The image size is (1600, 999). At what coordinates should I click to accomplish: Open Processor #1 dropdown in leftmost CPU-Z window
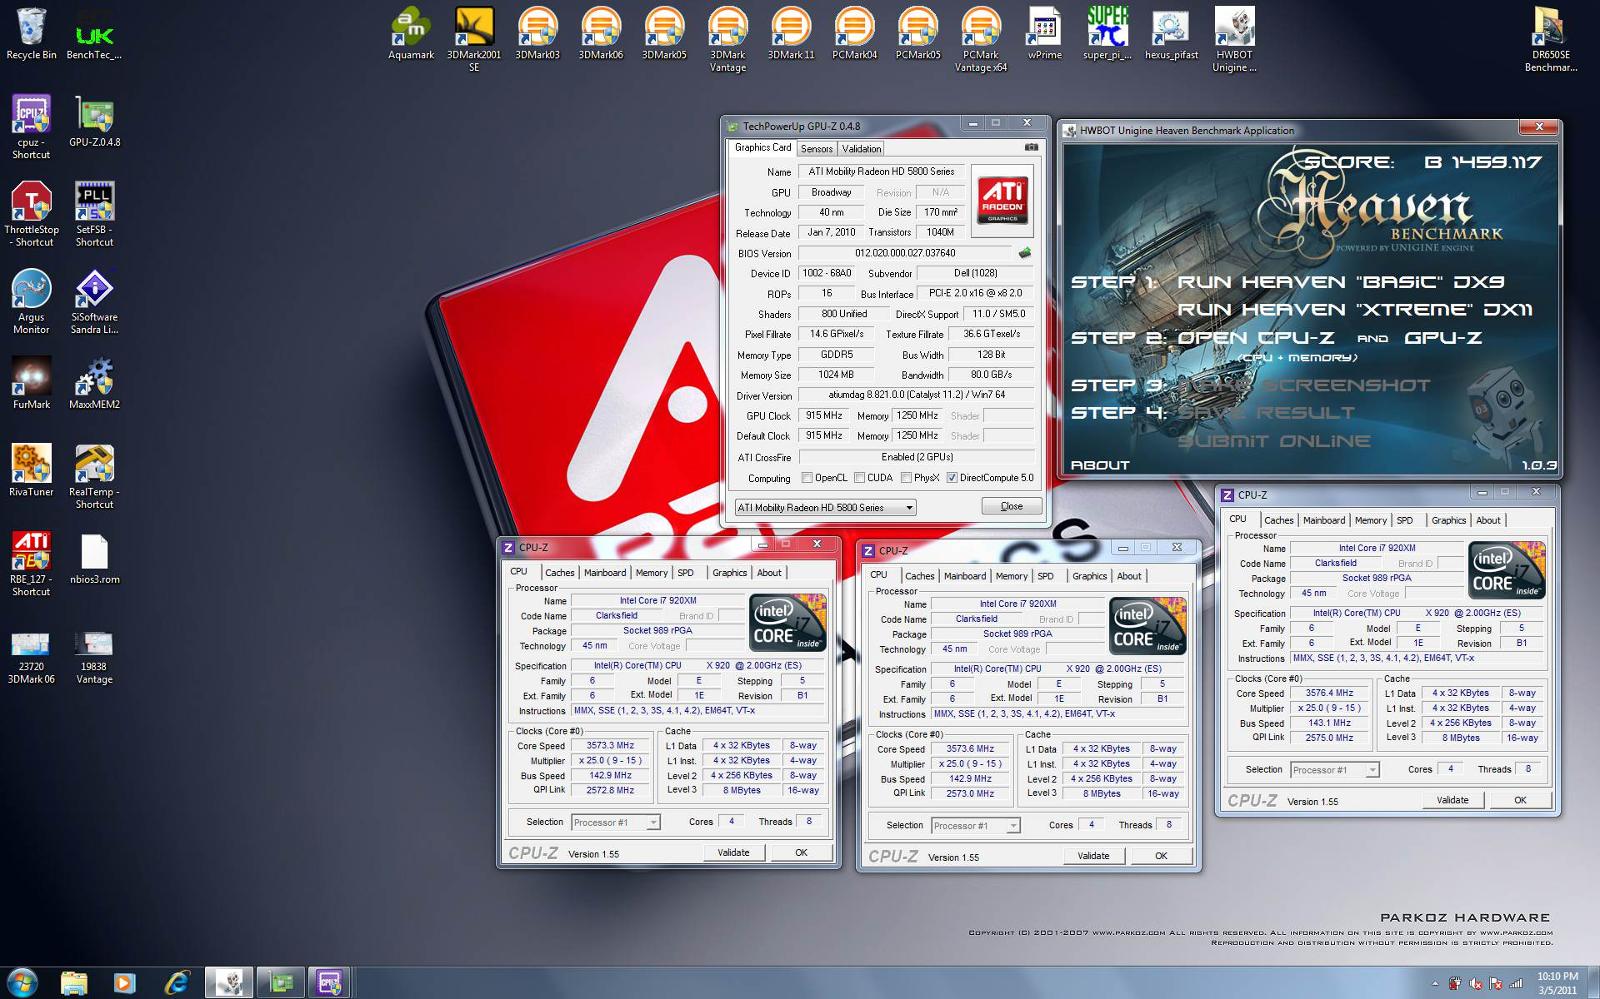pyautogui.click(x=616, y=822)
